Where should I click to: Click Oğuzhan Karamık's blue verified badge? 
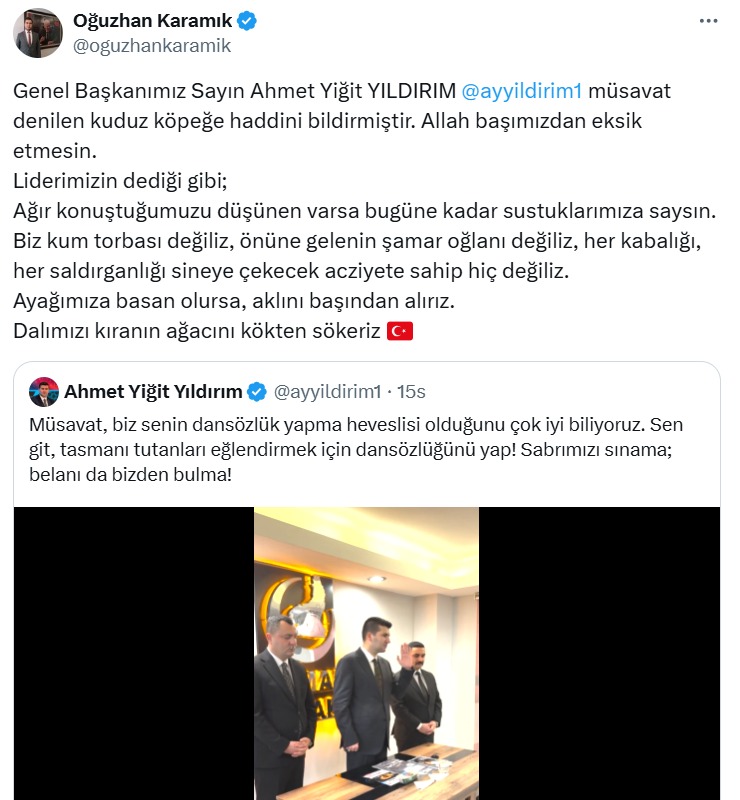[x=248, y=21]
